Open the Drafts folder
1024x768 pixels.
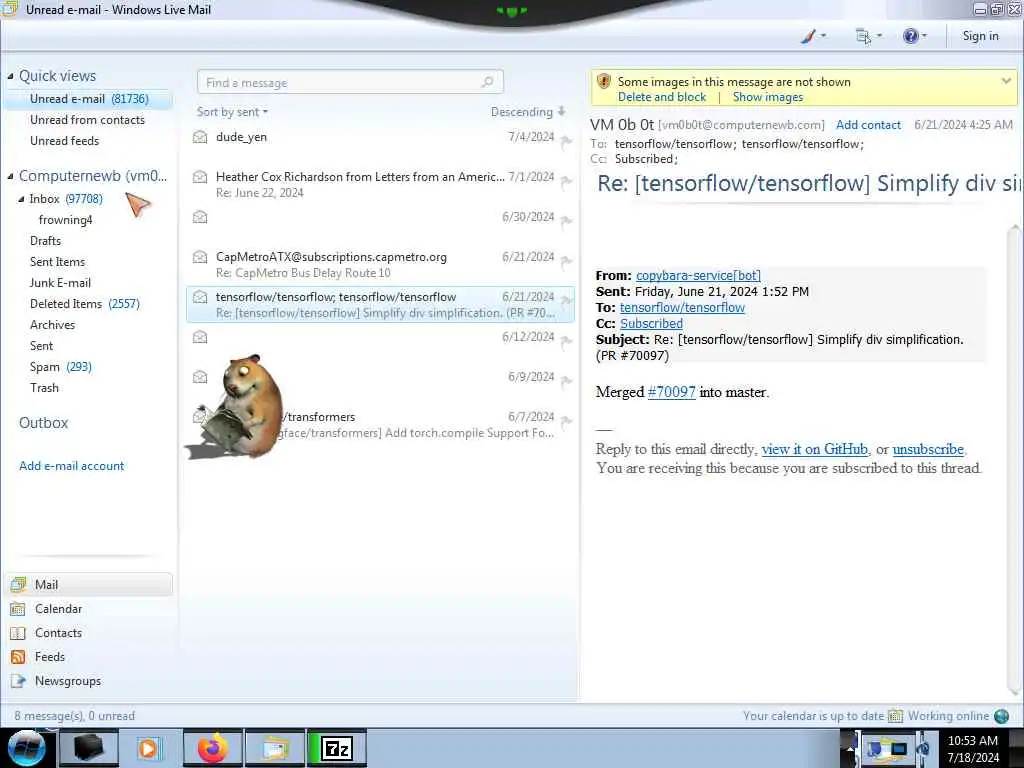click(x=45, y=241)
